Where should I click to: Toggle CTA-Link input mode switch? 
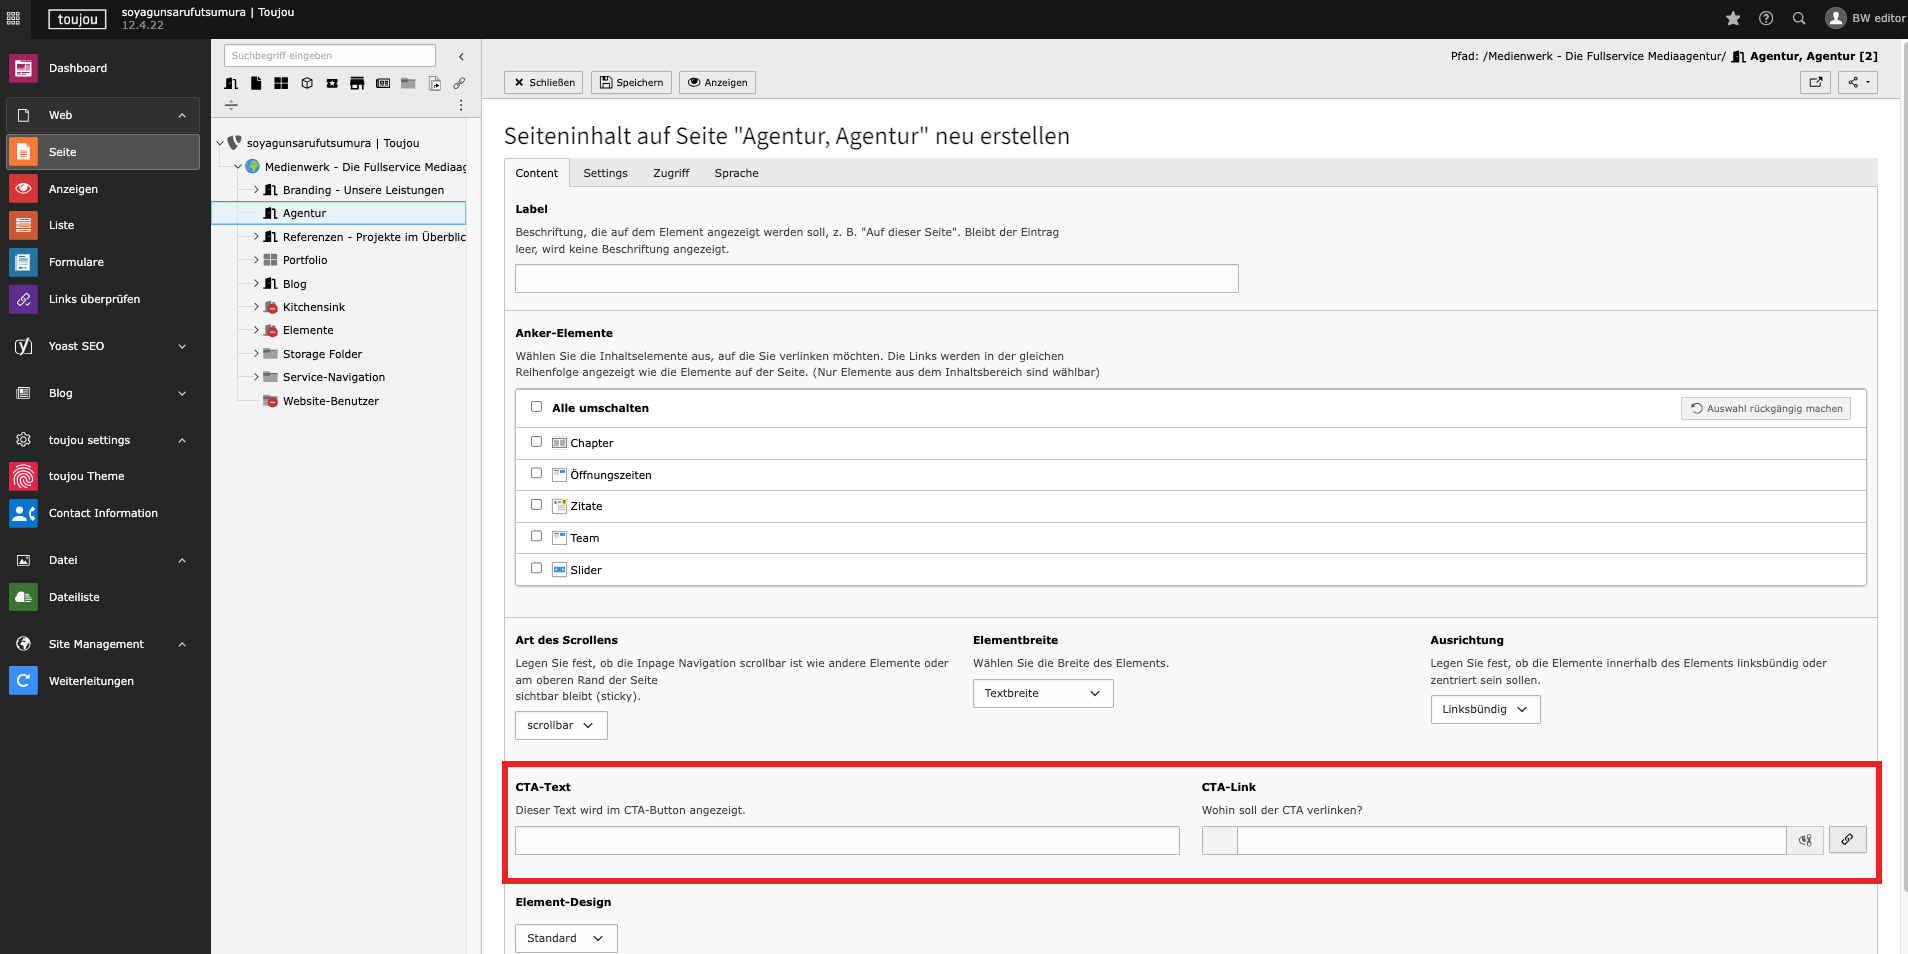(1805, 840)
